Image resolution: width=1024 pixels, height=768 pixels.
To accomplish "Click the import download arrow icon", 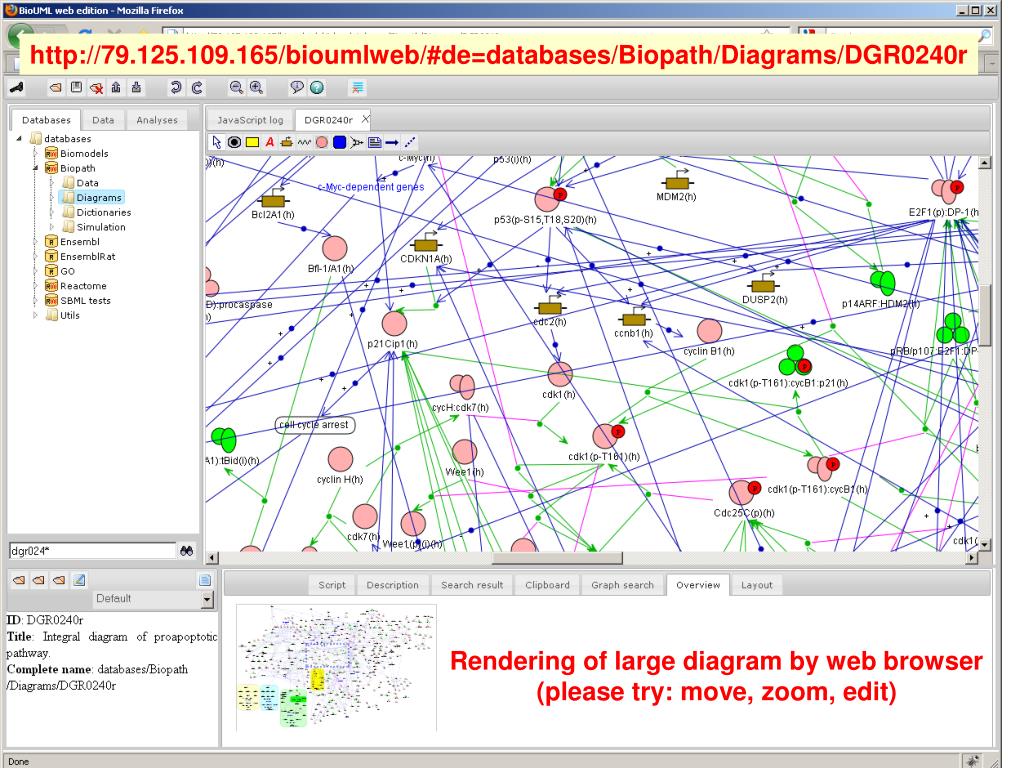I will (x=136, y=88).
